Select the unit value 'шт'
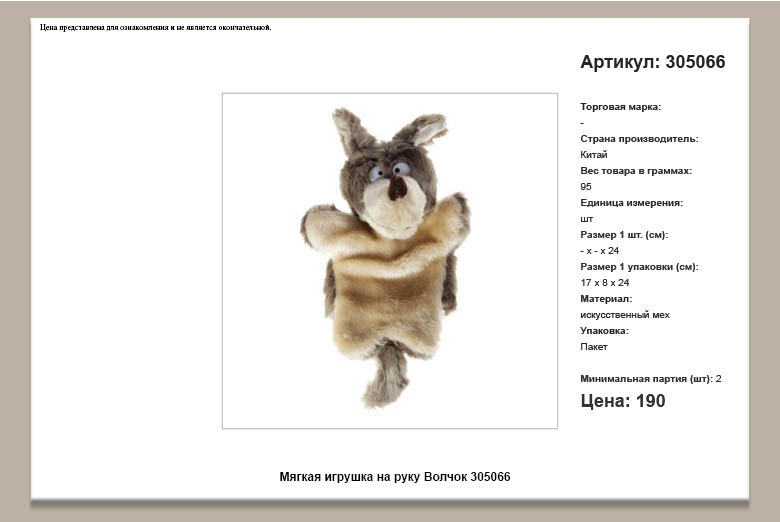780x522 pixels. click(587, 219)
